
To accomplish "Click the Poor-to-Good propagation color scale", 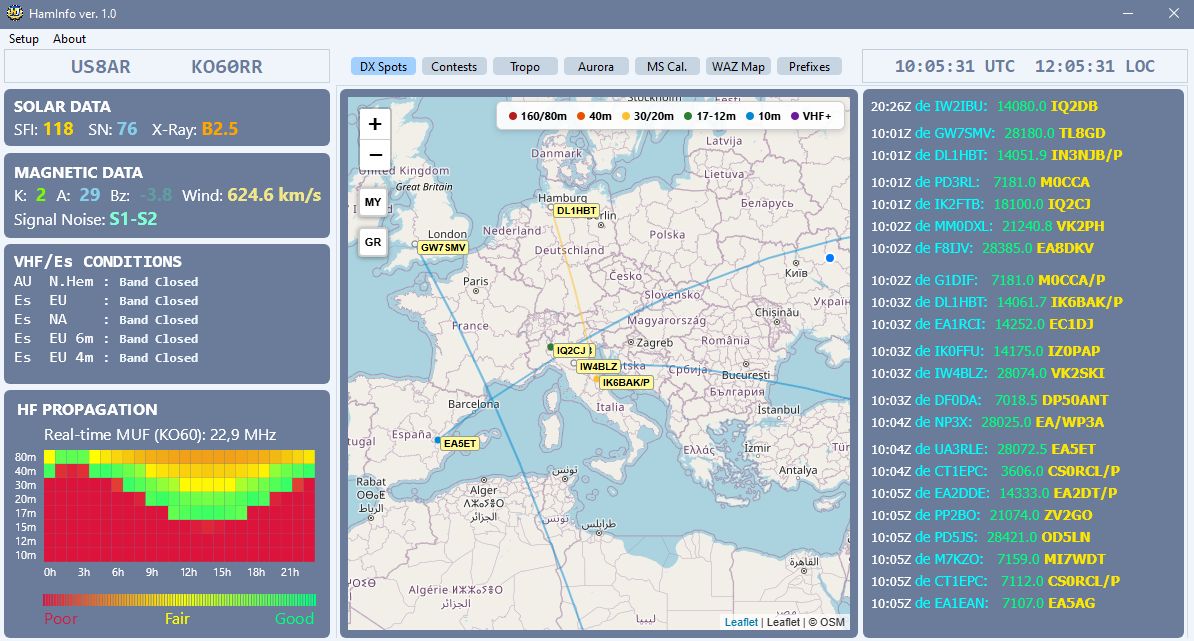I will (x=179, y=600).
